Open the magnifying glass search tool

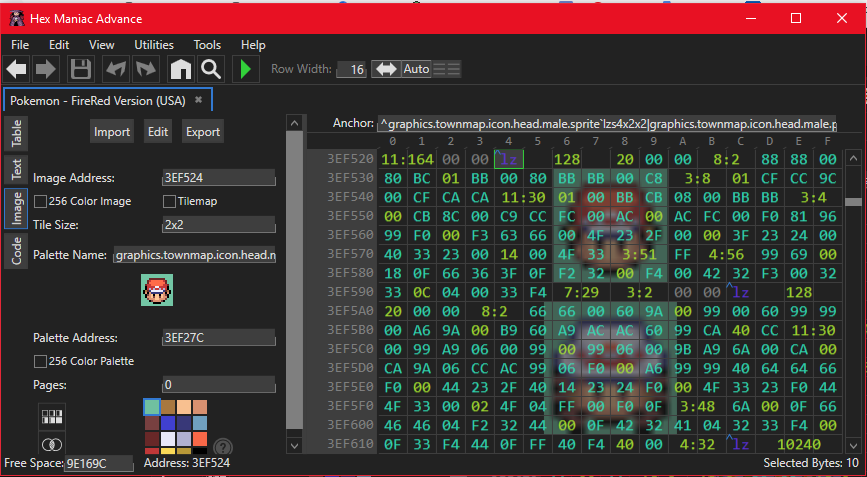[x=210, y=69]
